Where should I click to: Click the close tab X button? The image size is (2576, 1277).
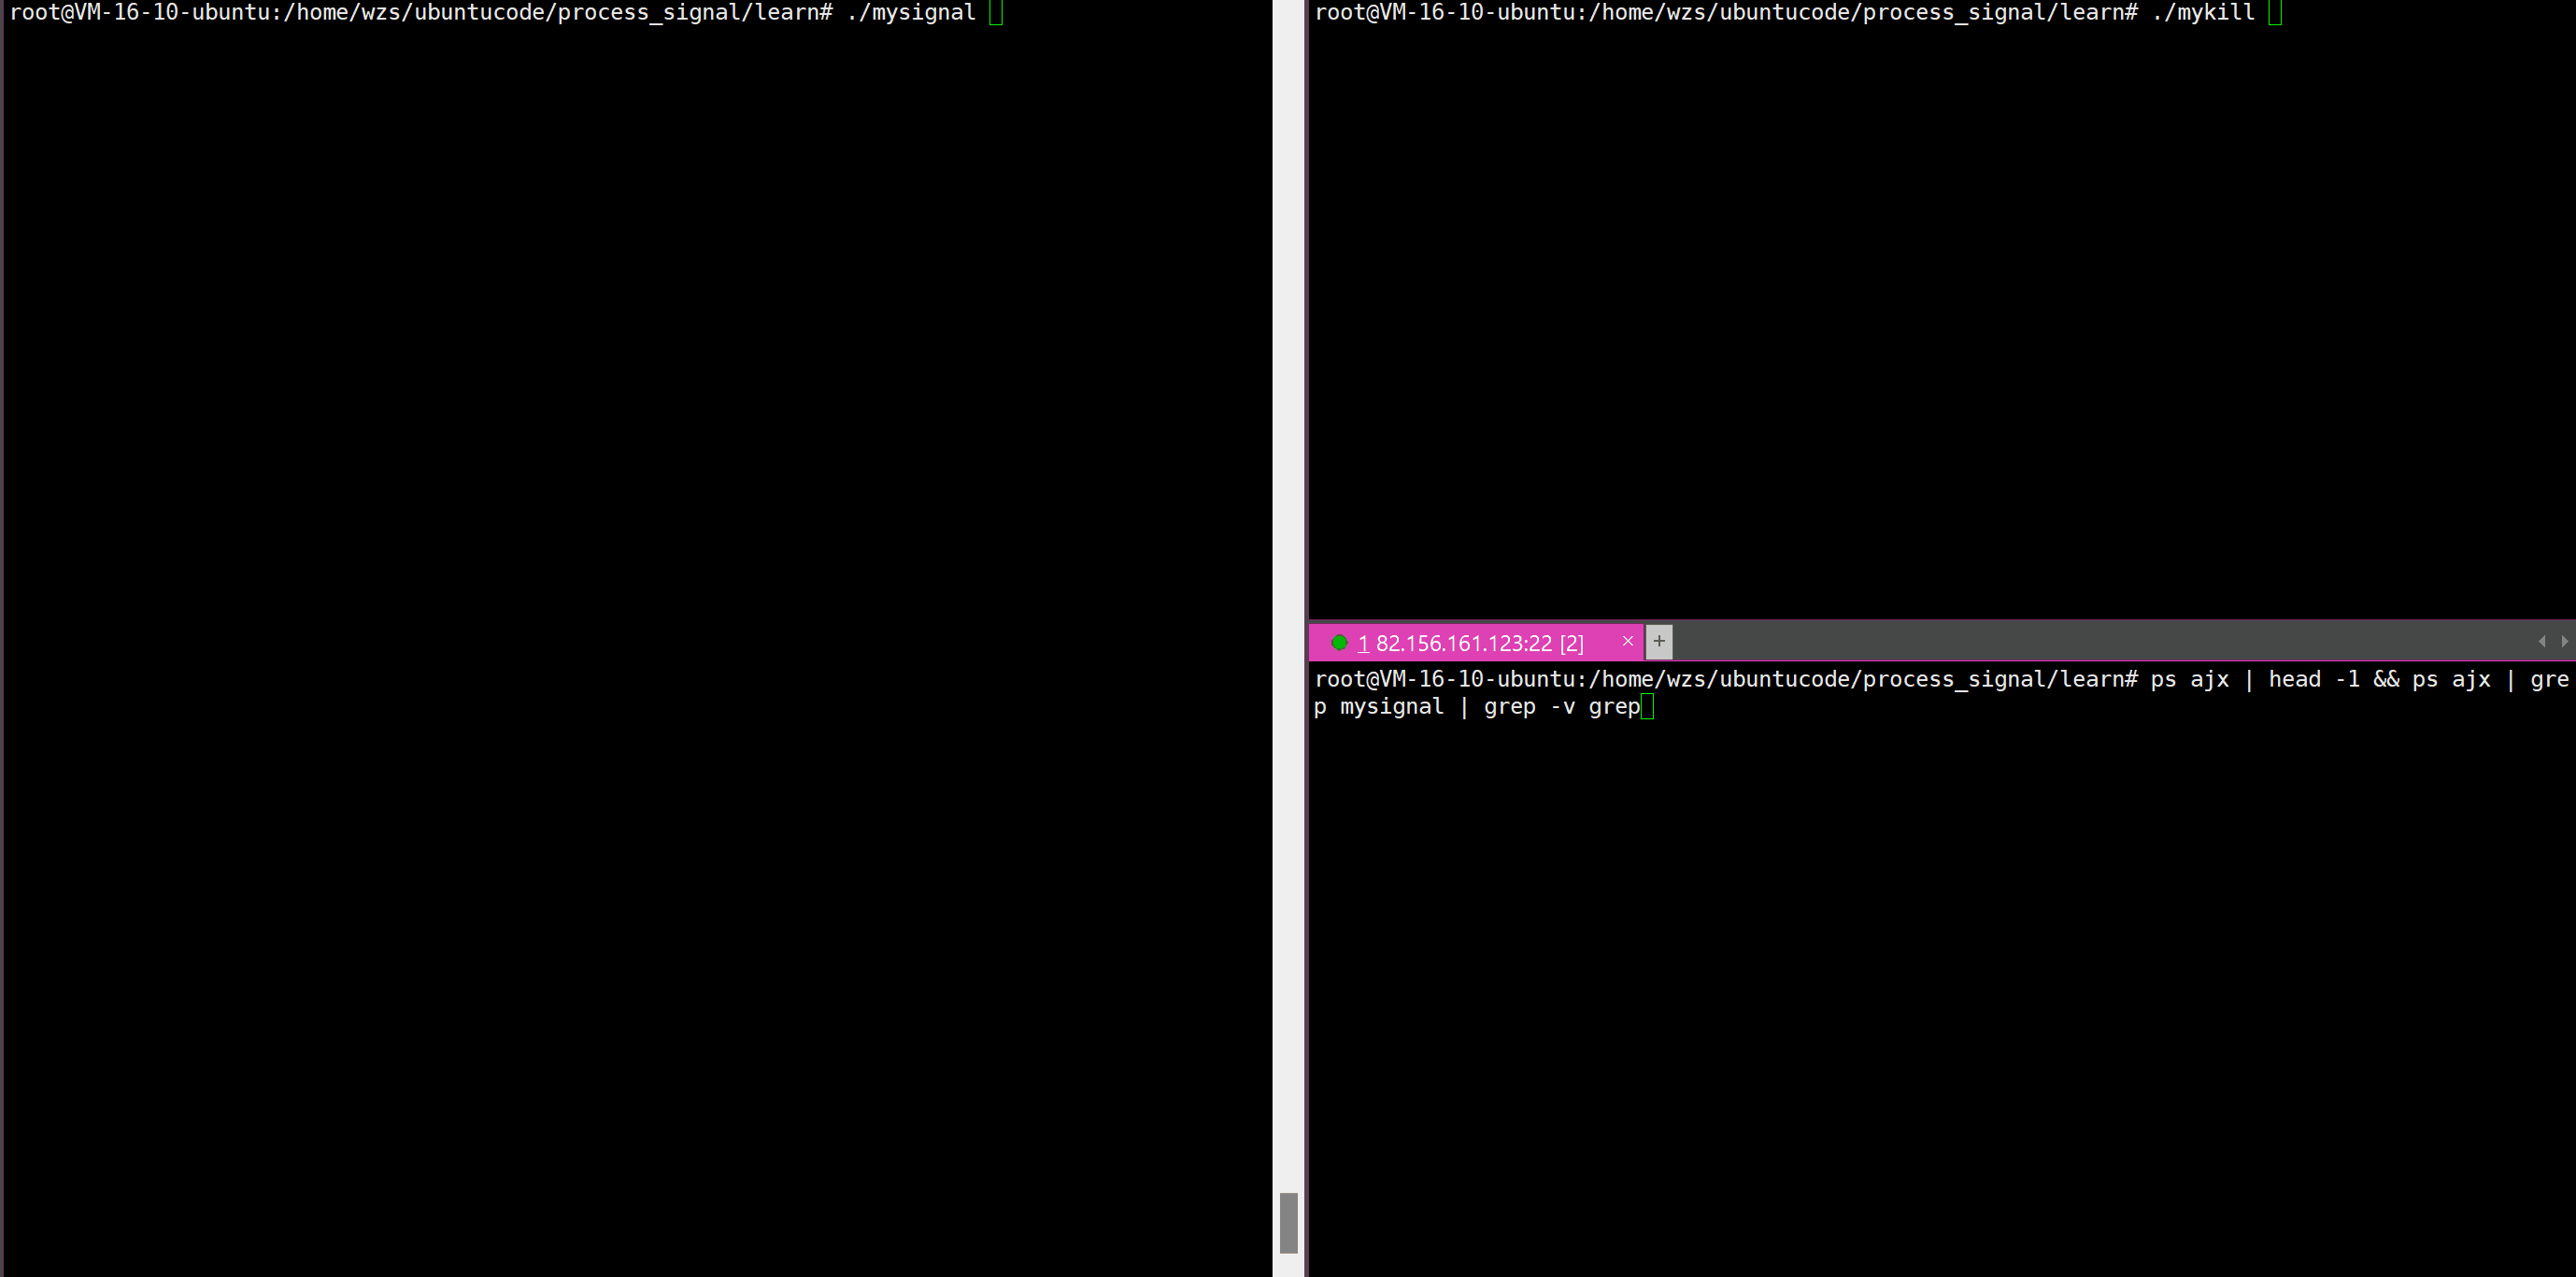click(x=1627, y=641)
